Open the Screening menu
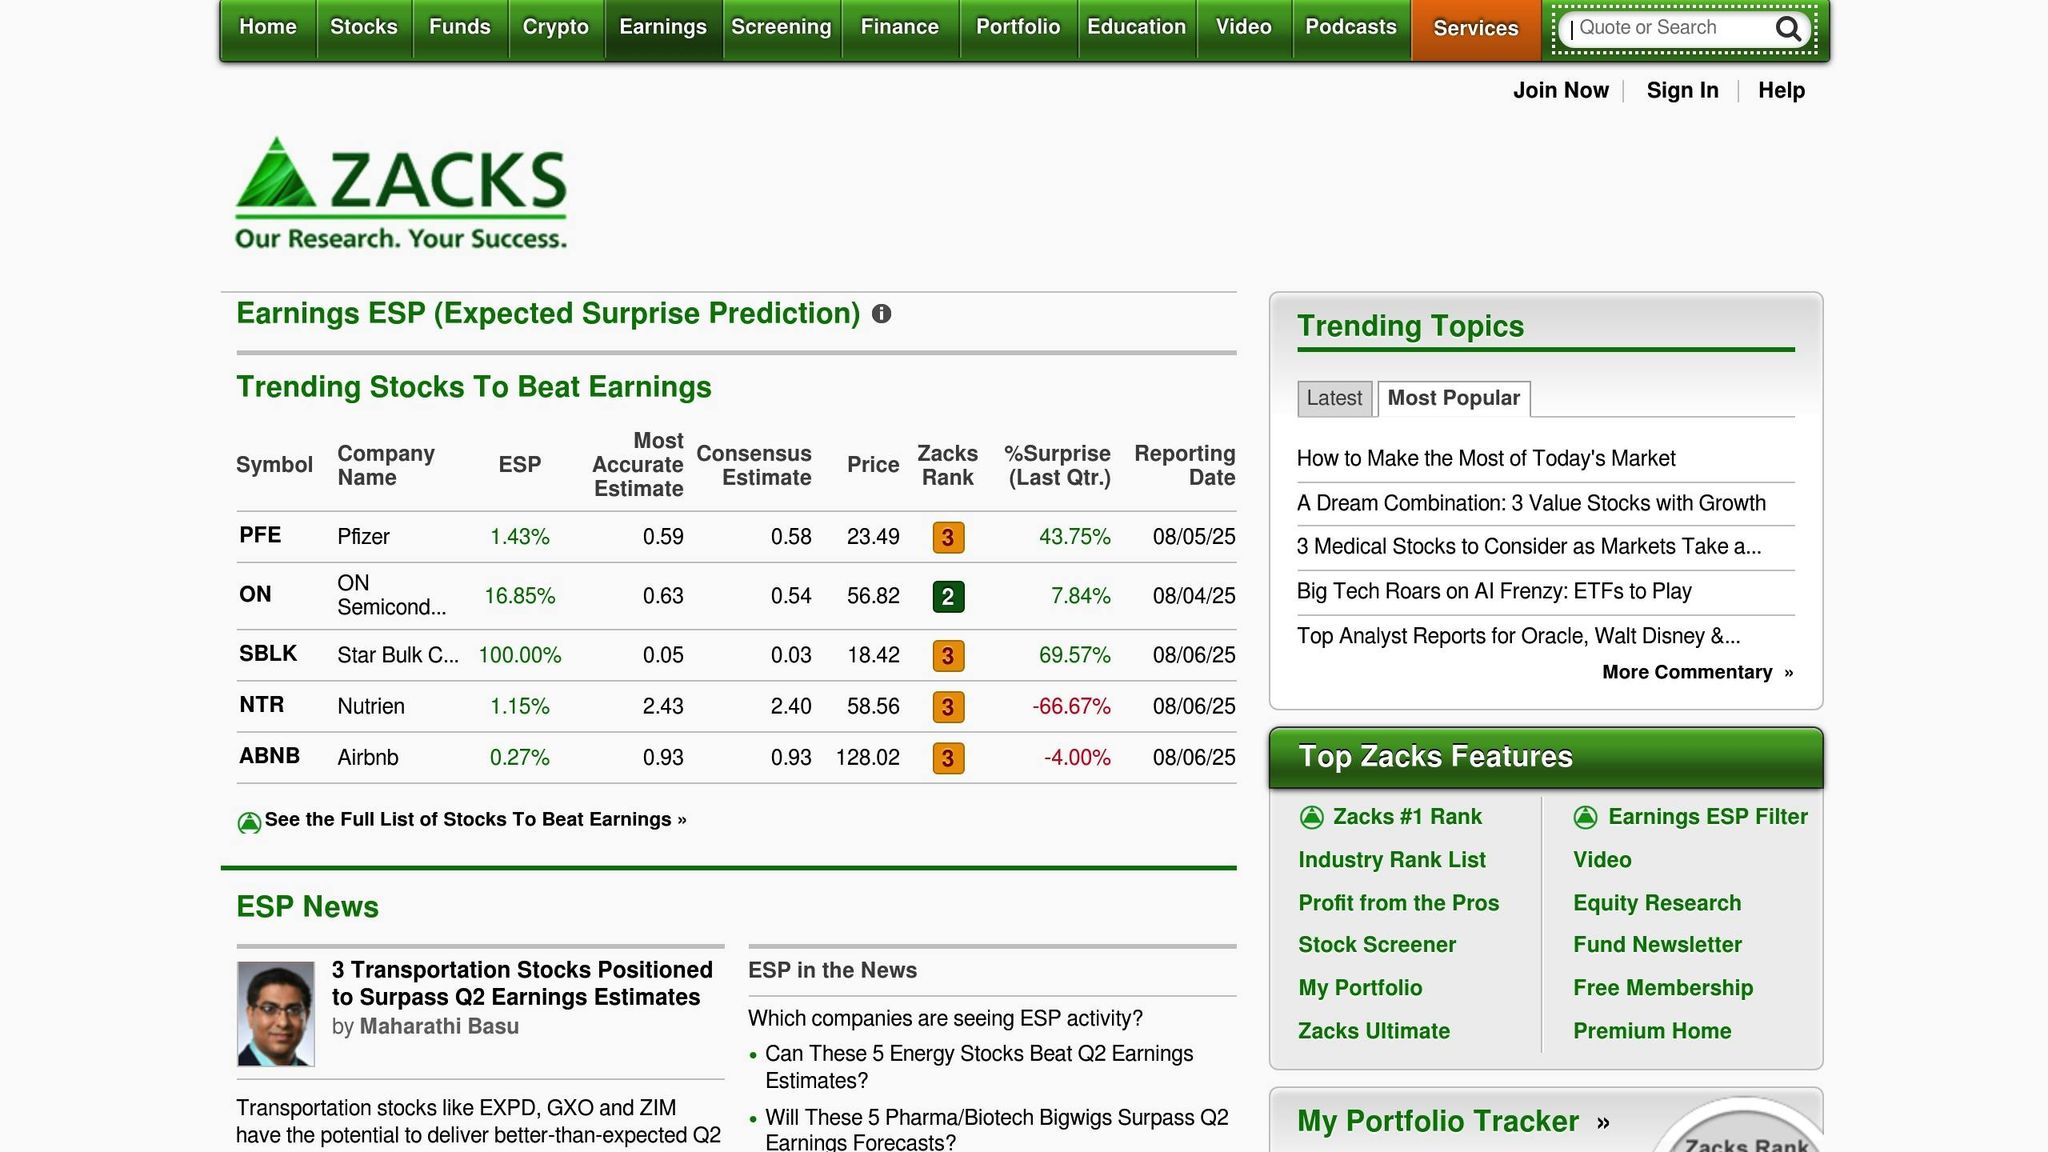 781,28
